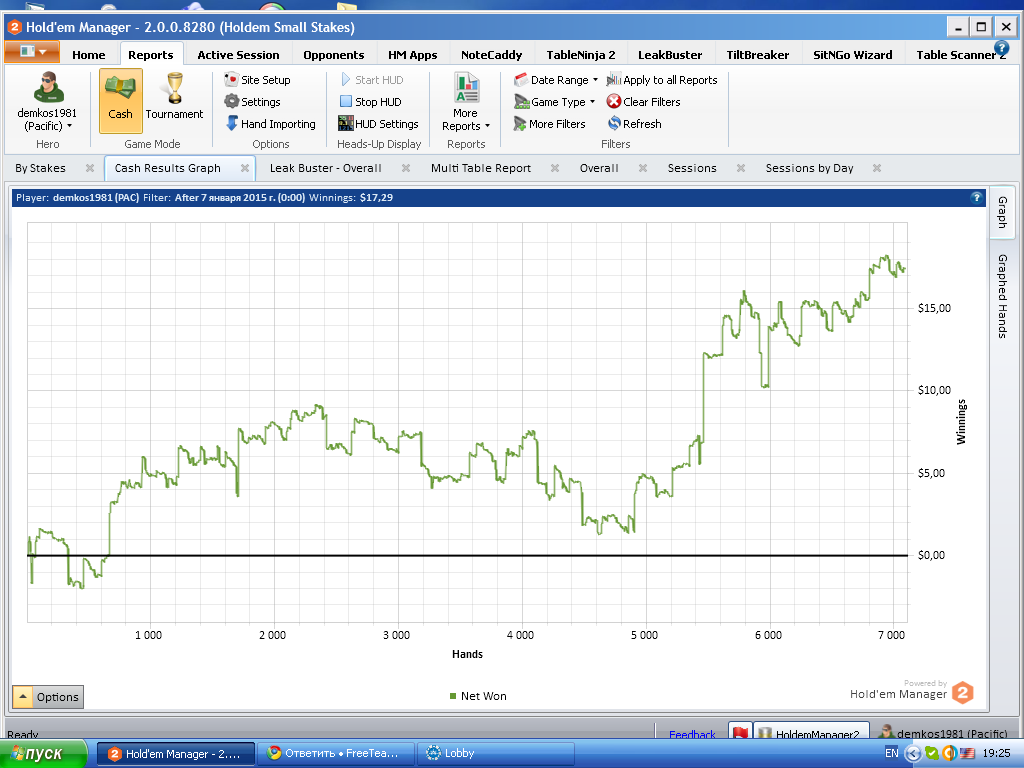Image resolution: width=1024 pixels, height=768 pixels.
Task: Expand the graph Options panel
Action: (48, 697)
